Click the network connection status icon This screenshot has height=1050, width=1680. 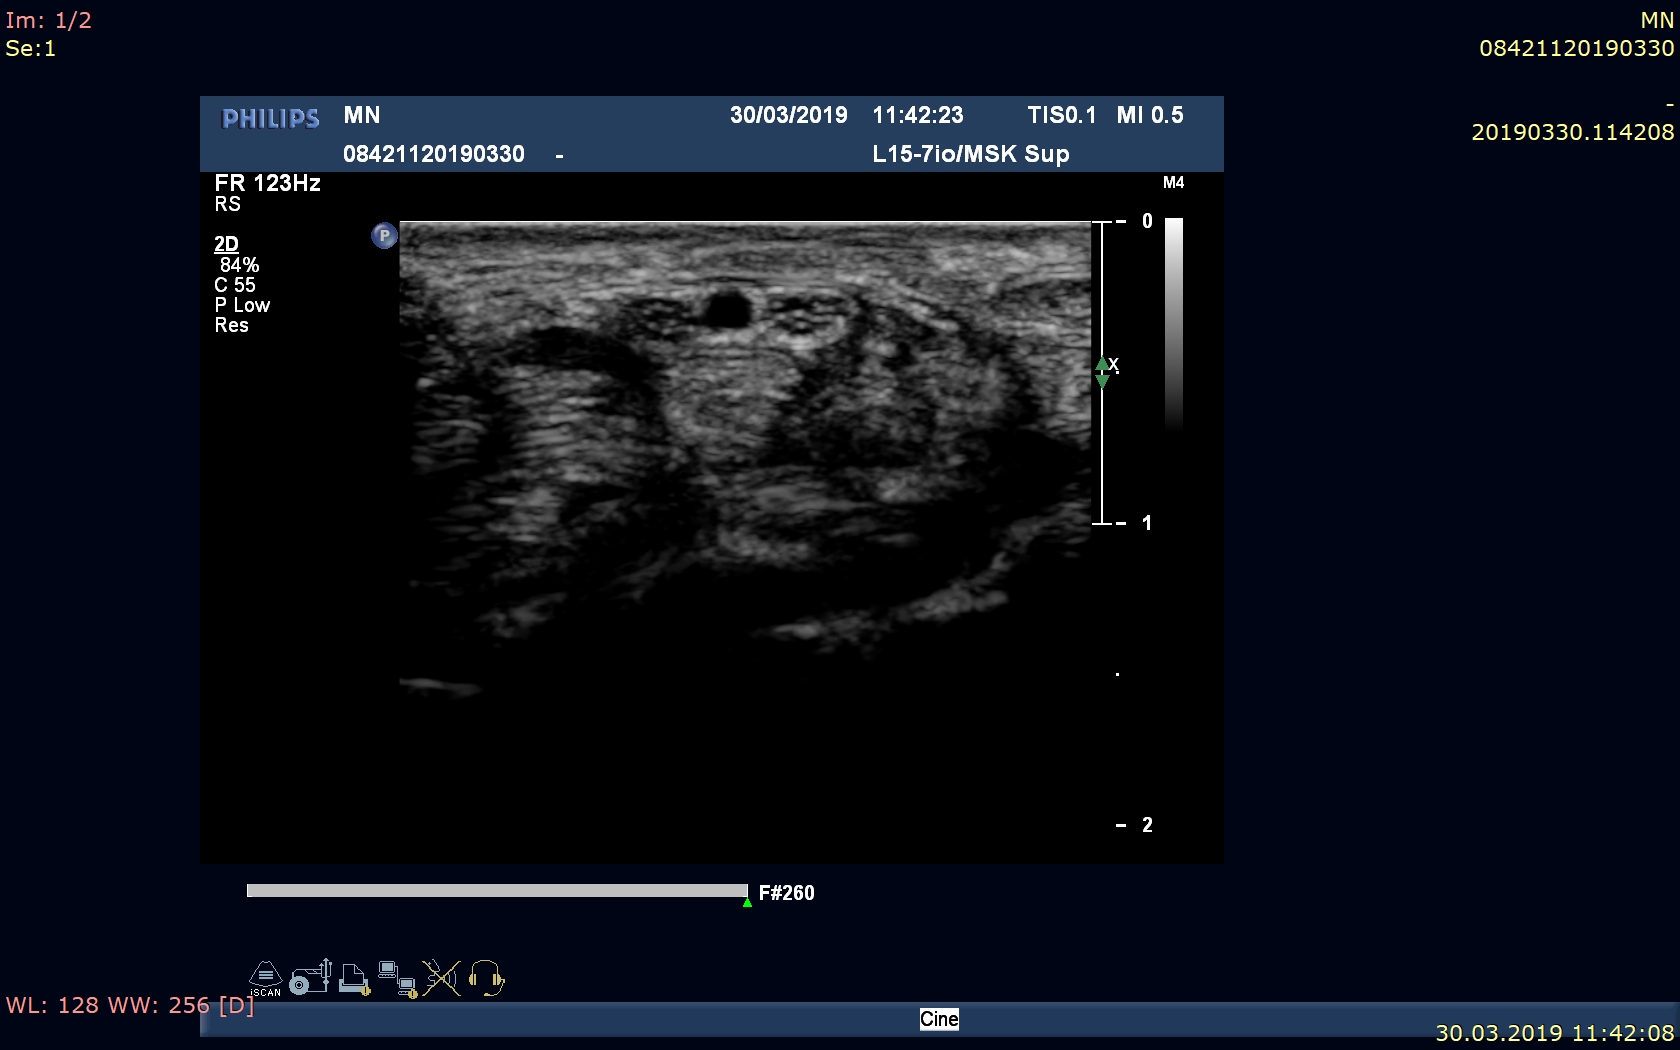click(397, 979)
